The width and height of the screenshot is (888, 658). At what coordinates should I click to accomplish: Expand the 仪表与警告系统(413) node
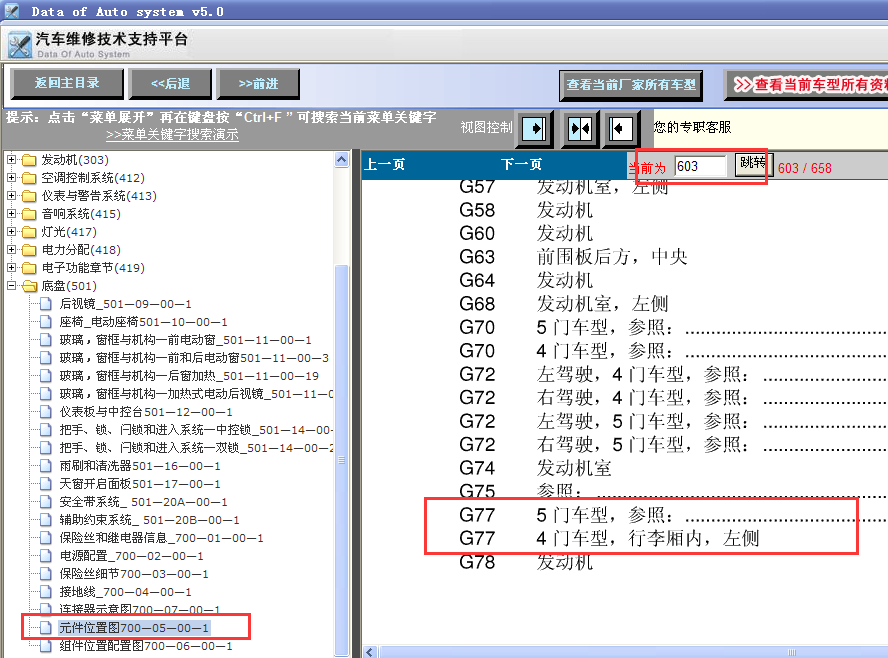click(11, 196)
